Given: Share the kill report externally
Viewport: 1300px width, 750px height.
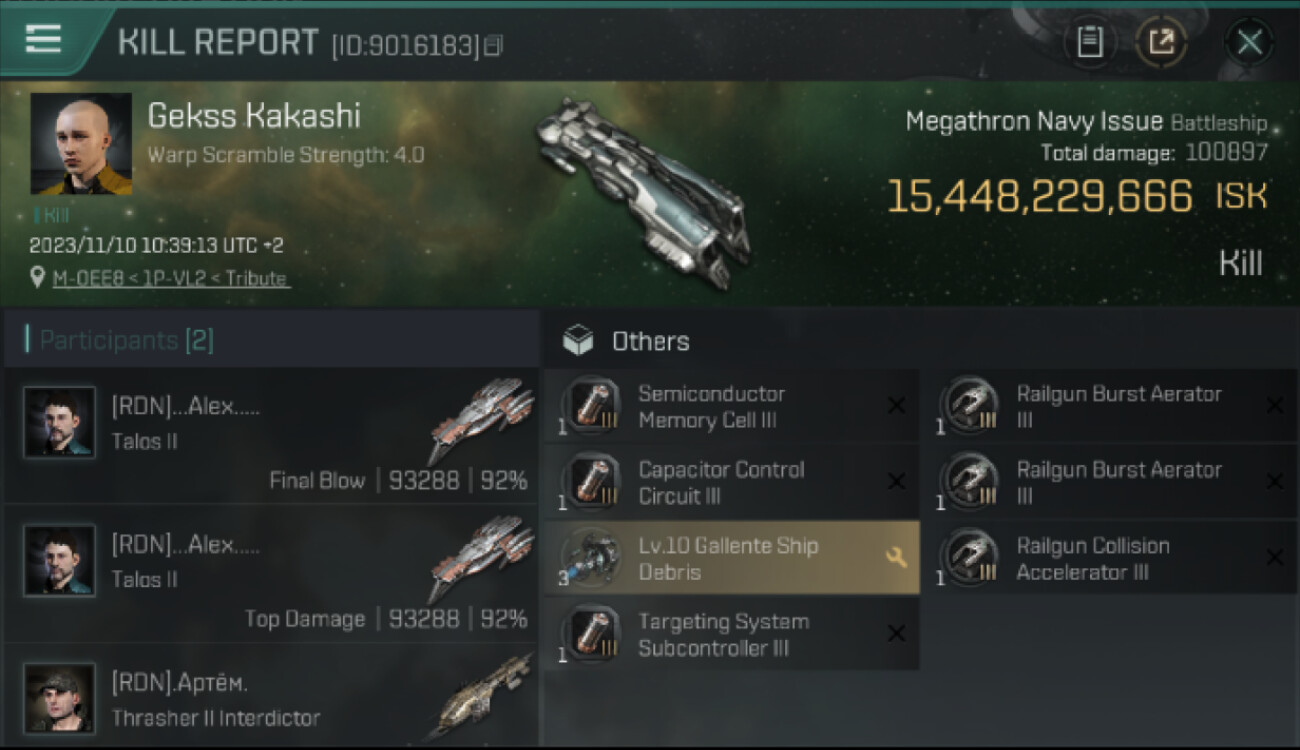Looking at the screenshot, I should click(x=1161, y=42).
